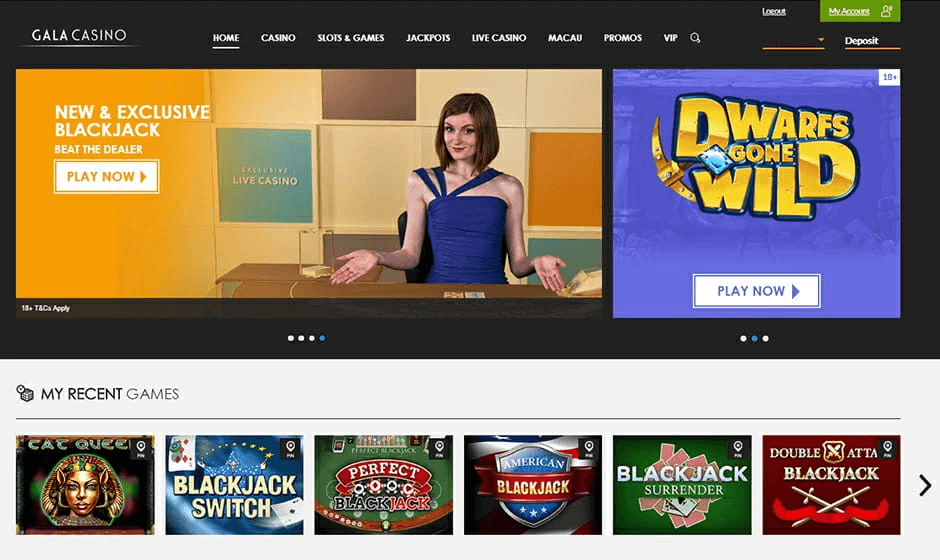Pin the Blackjack Surrender game
Image resolution: width=940 pixels, height=560 pixels.
click(738, 447)
